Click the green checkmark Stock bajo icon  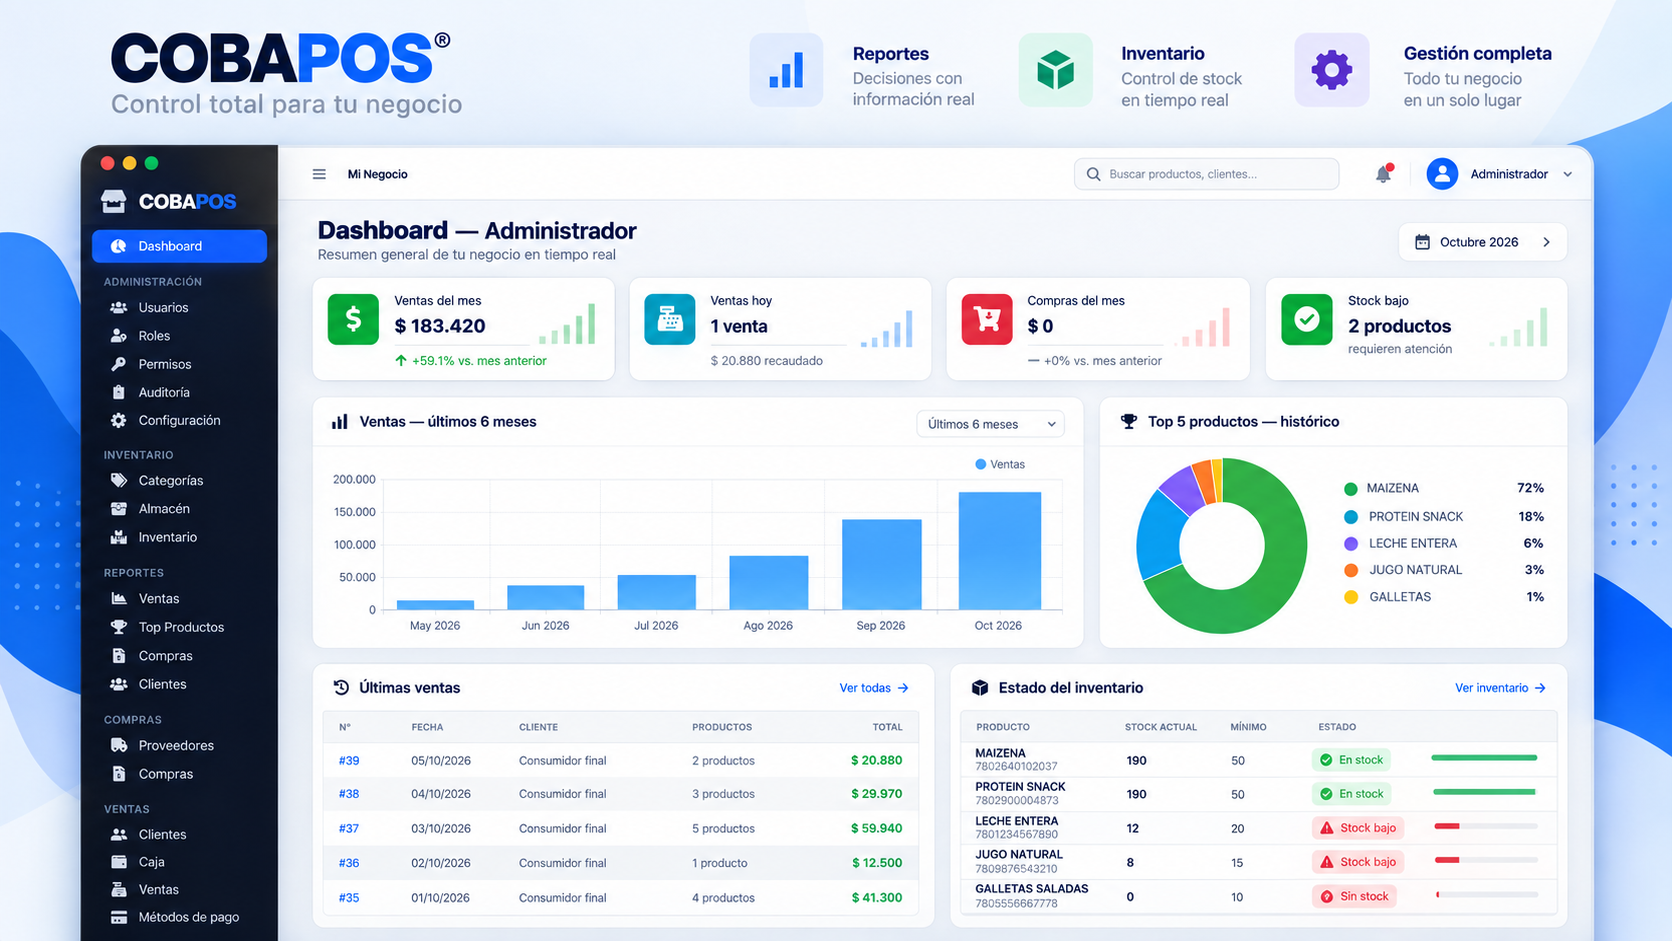1307,319
